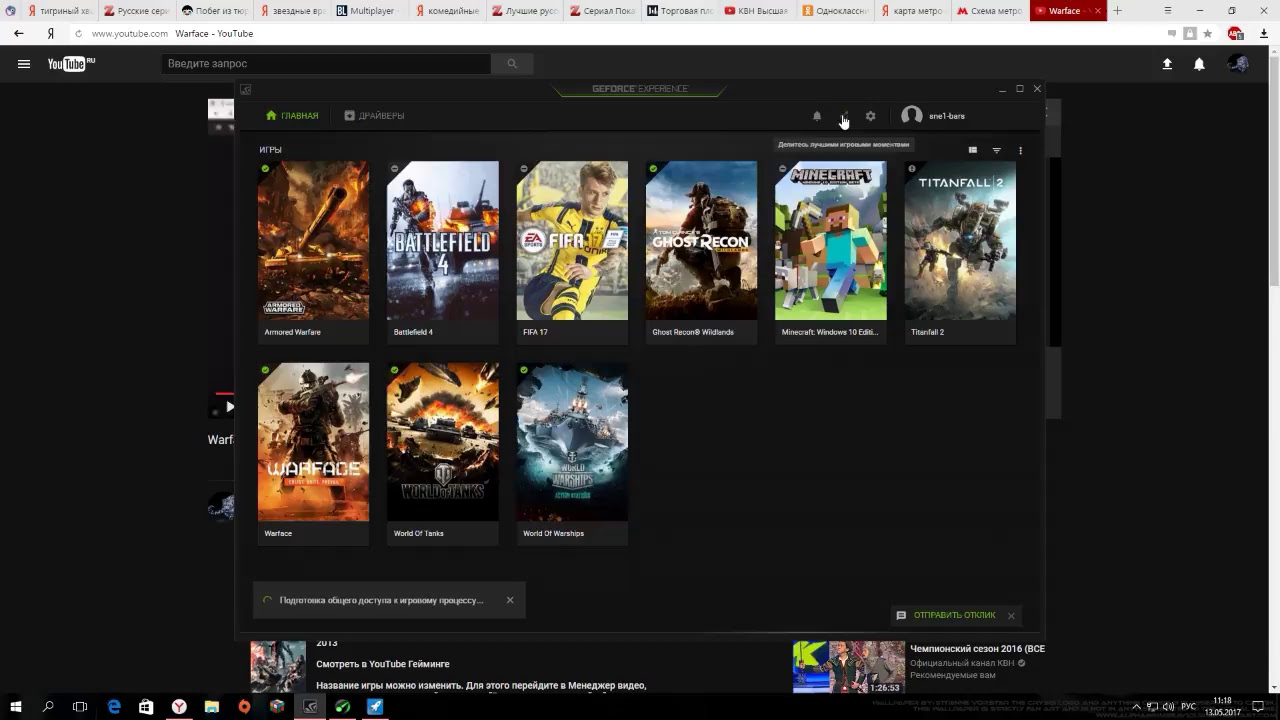Image resolution: width=1280 pixels, height=720 pixels.
Task: Open the Armored Warfare game card
Action: pos(313,252)
